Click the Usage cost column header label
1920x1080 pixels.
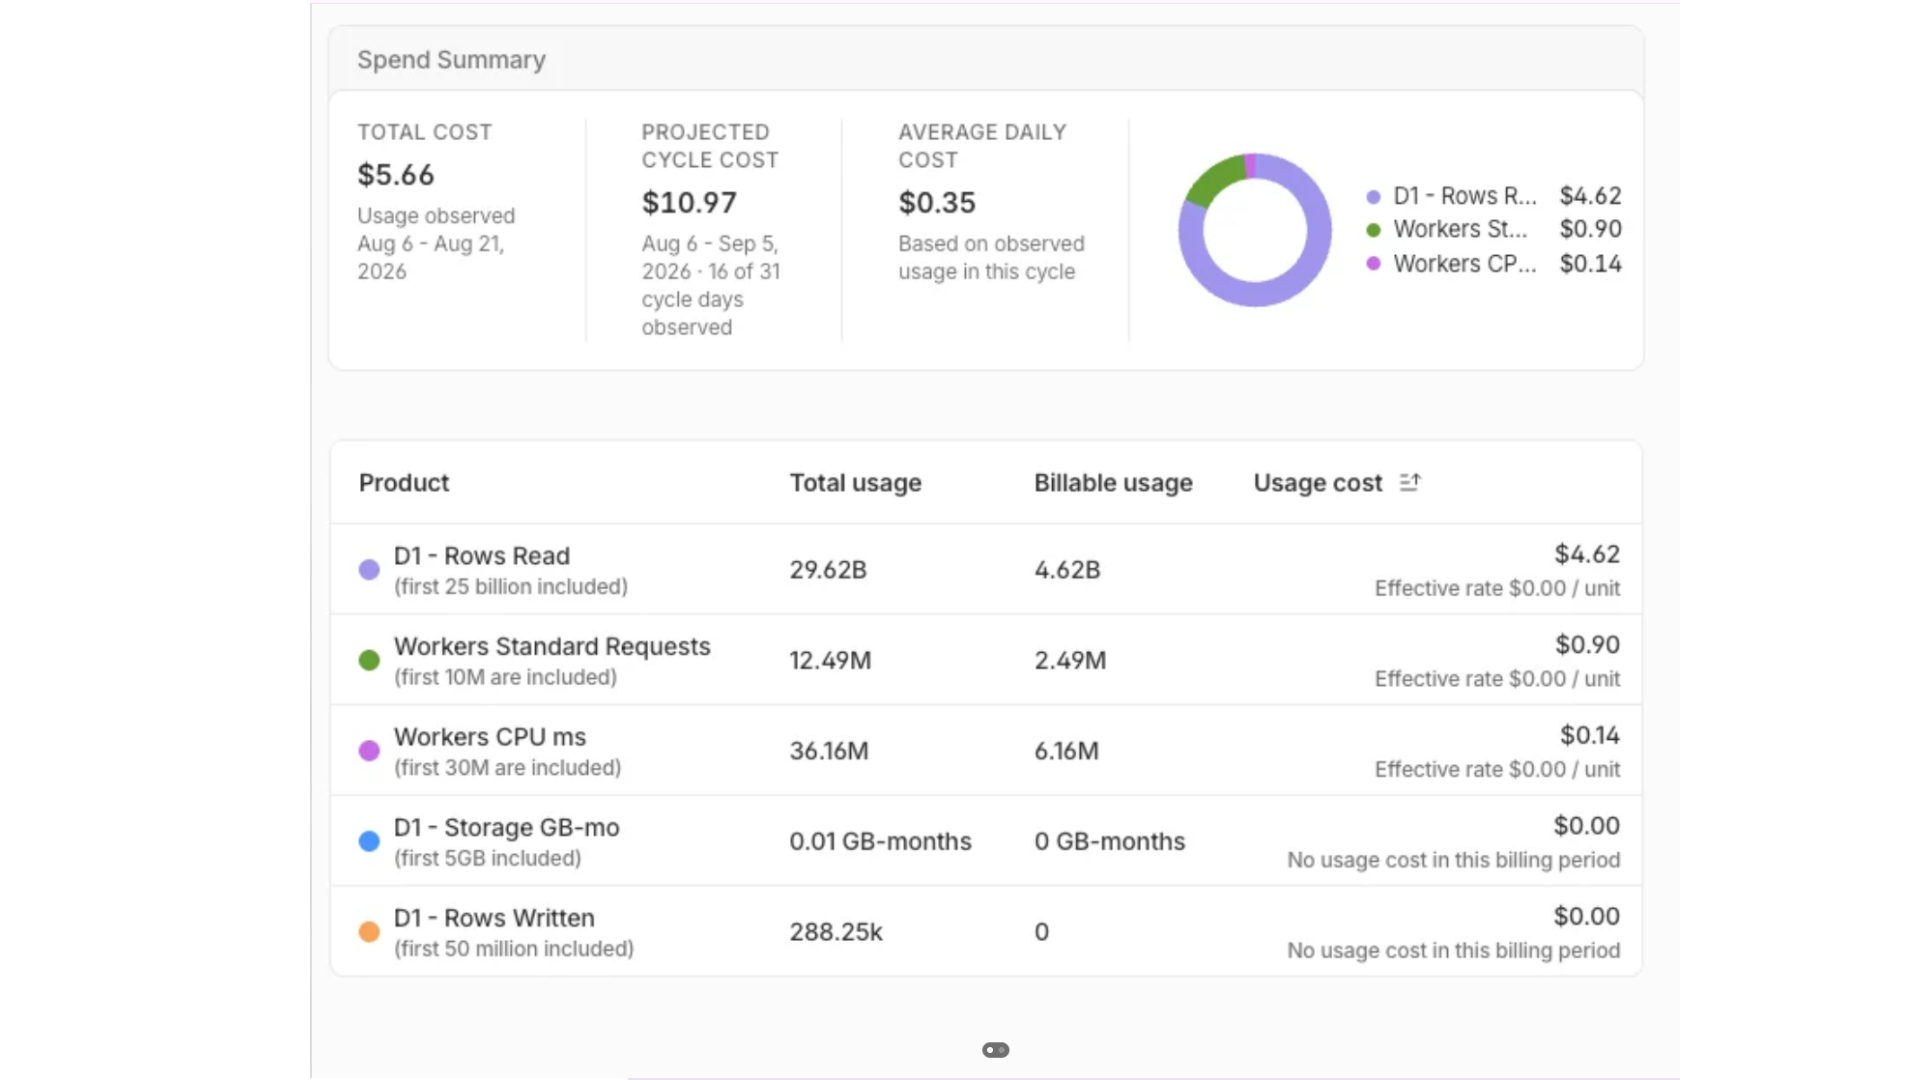1318,483
